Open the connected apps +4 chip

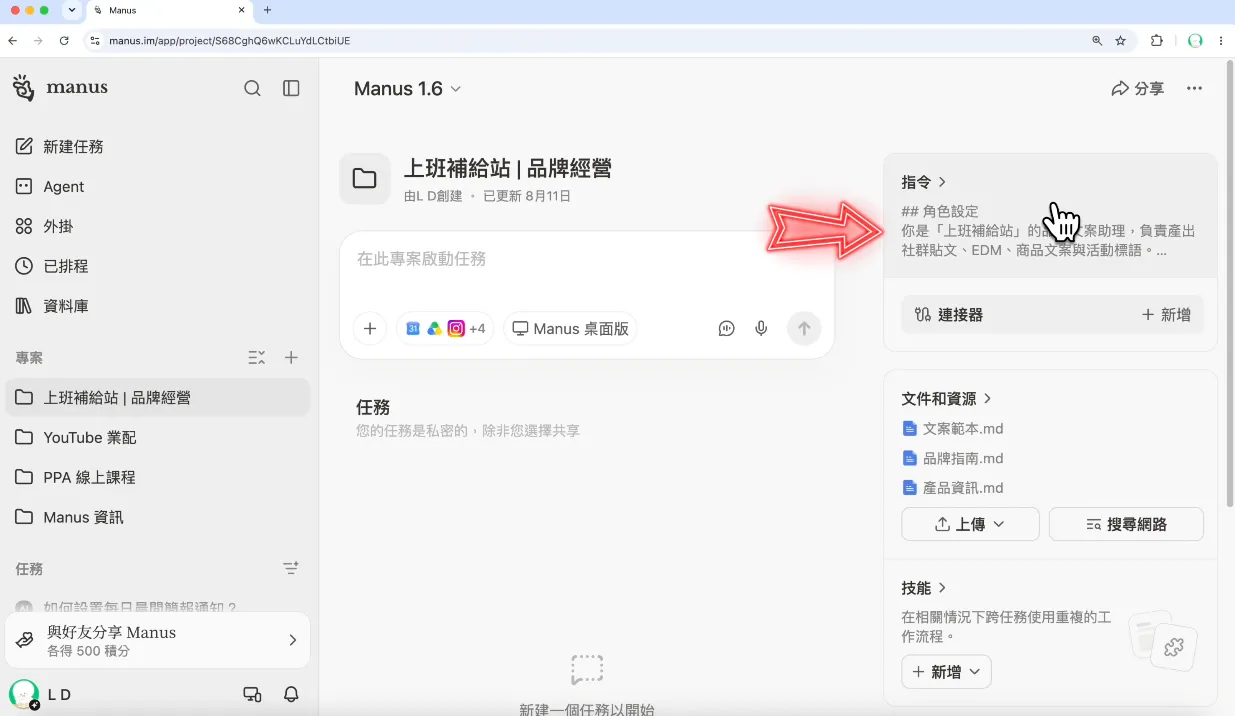(445, 328)
